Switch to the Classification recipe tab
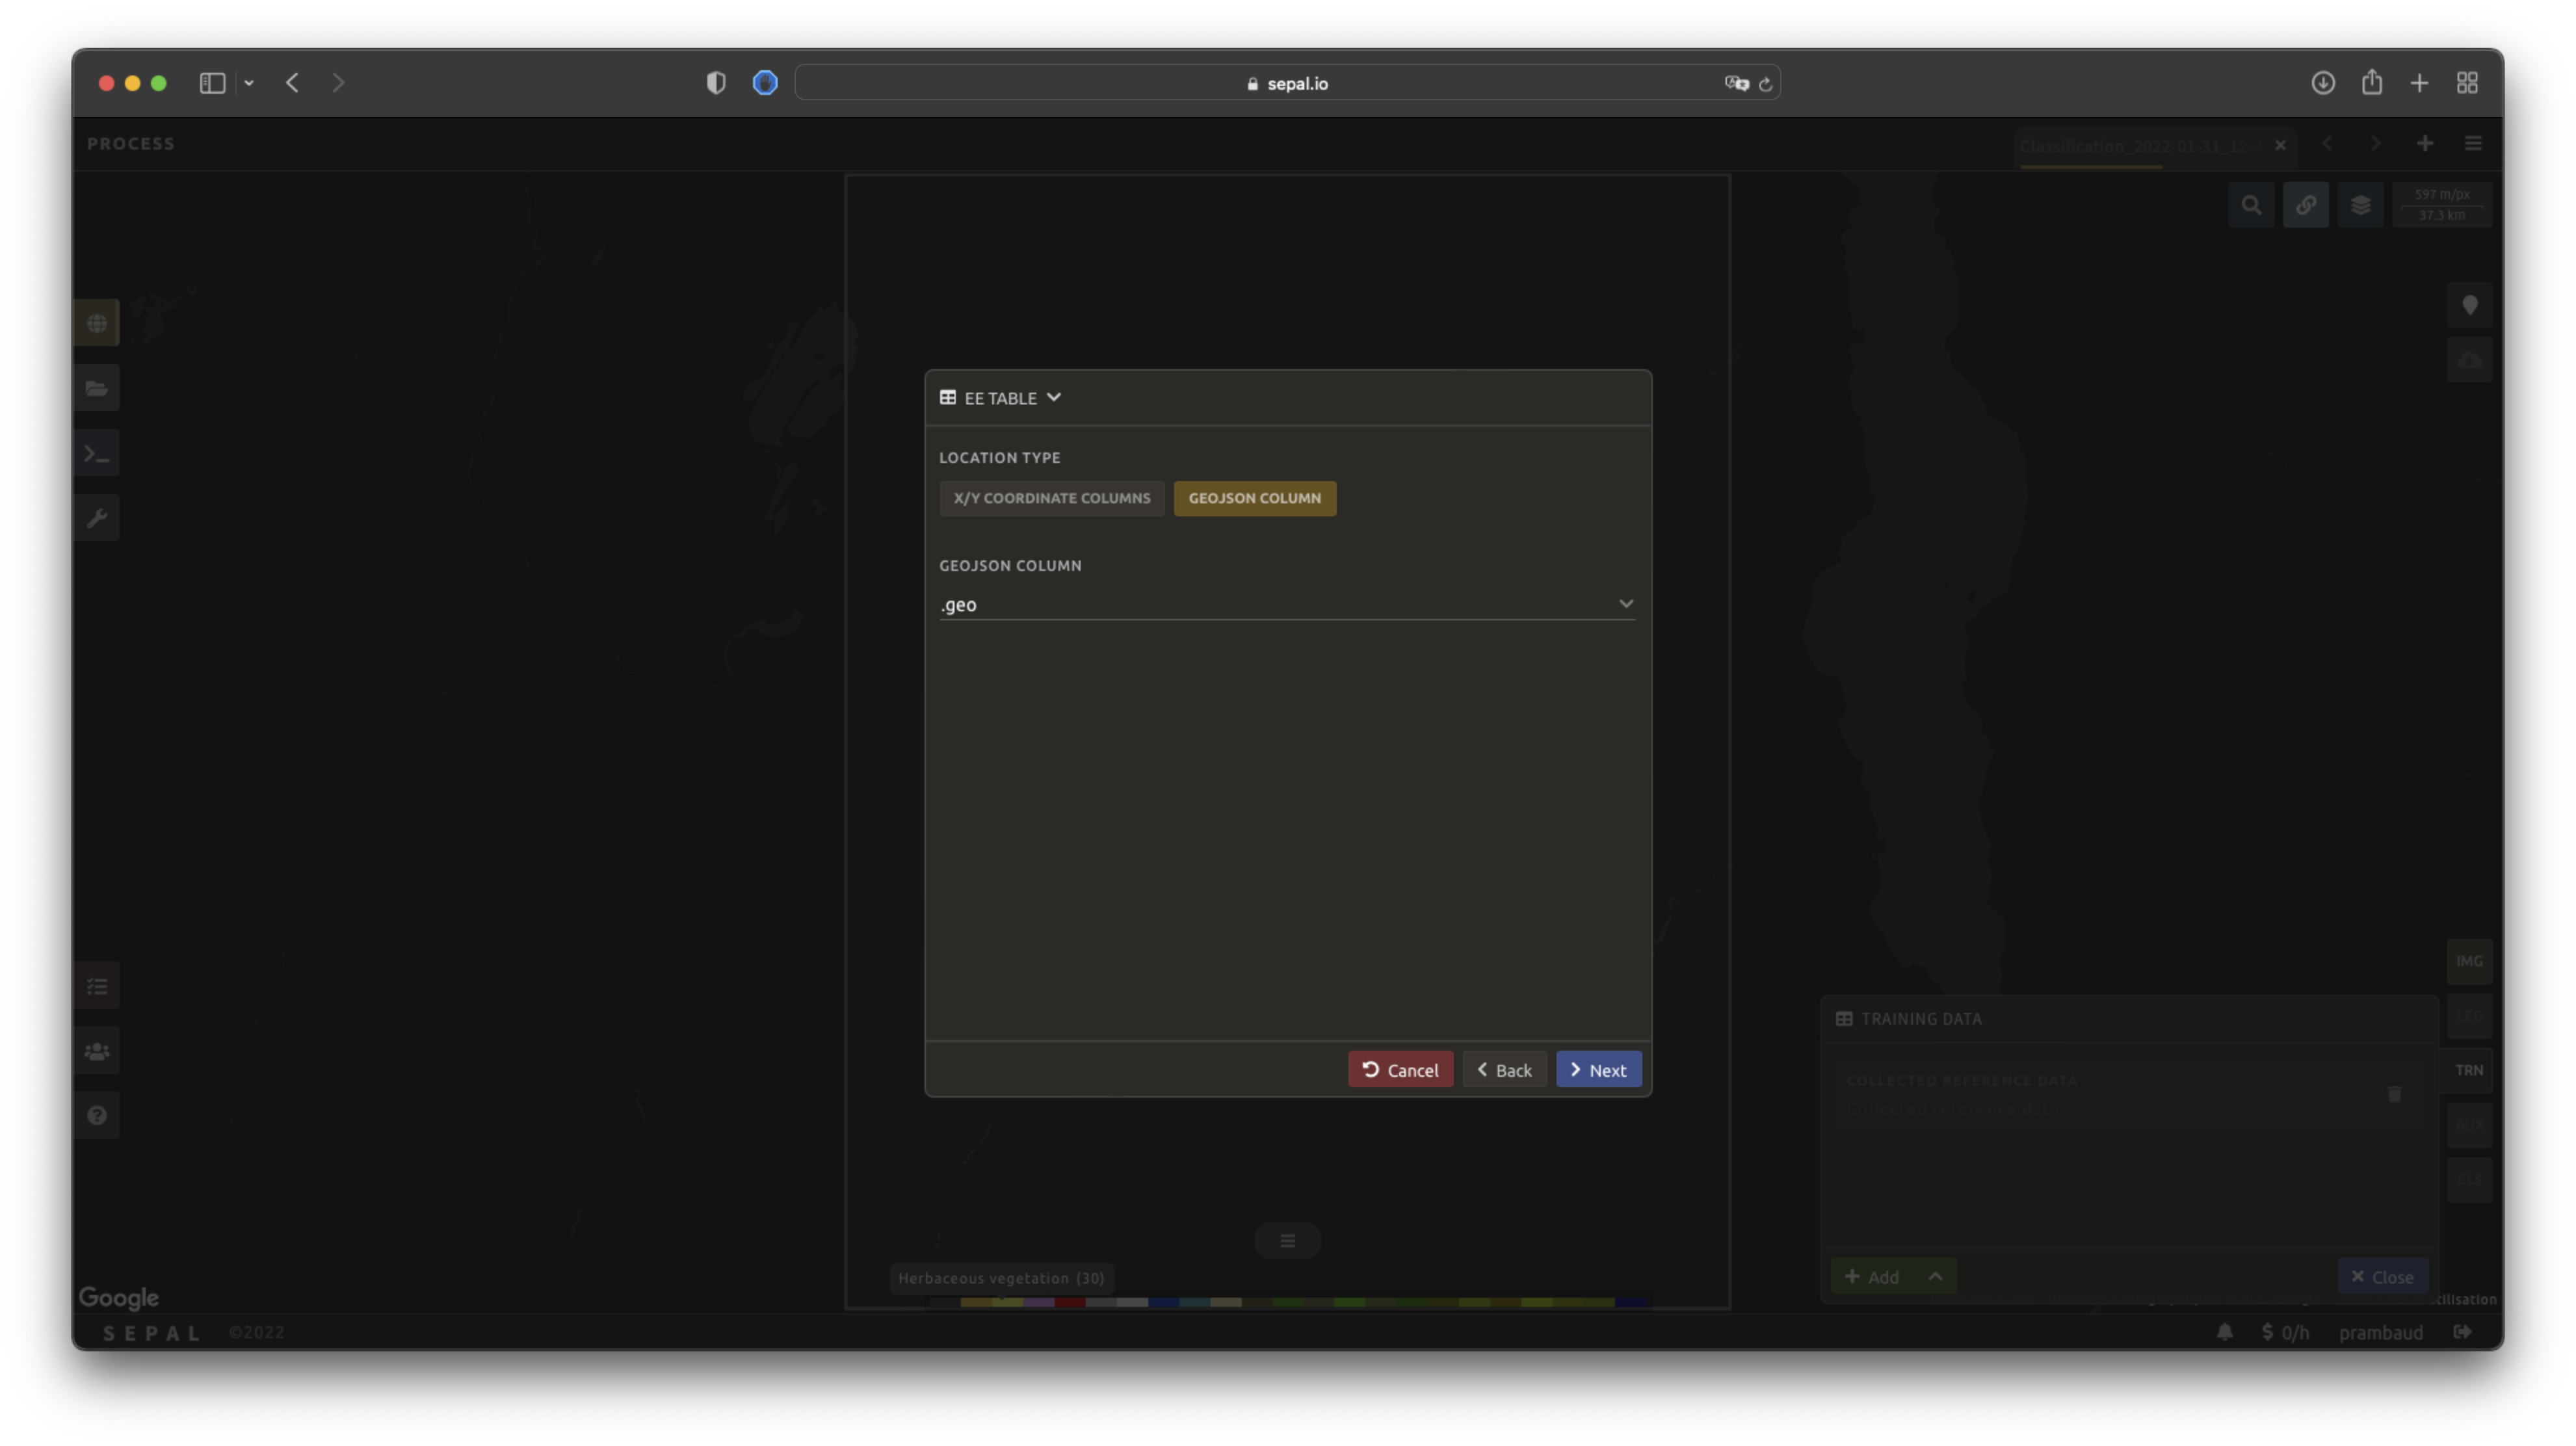The width and height of the screenshot is (2576, 1446). (2136, 146)
